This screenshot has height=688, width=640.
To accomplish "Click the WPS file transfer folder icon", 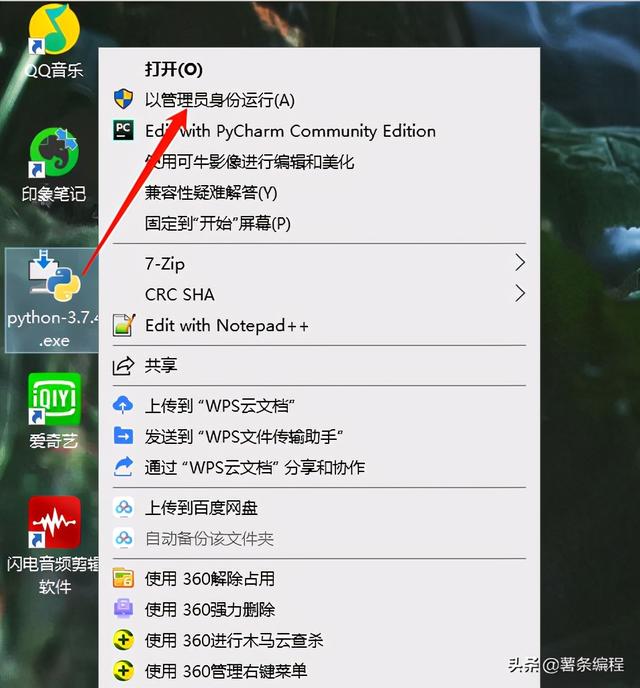I will 123,436.
